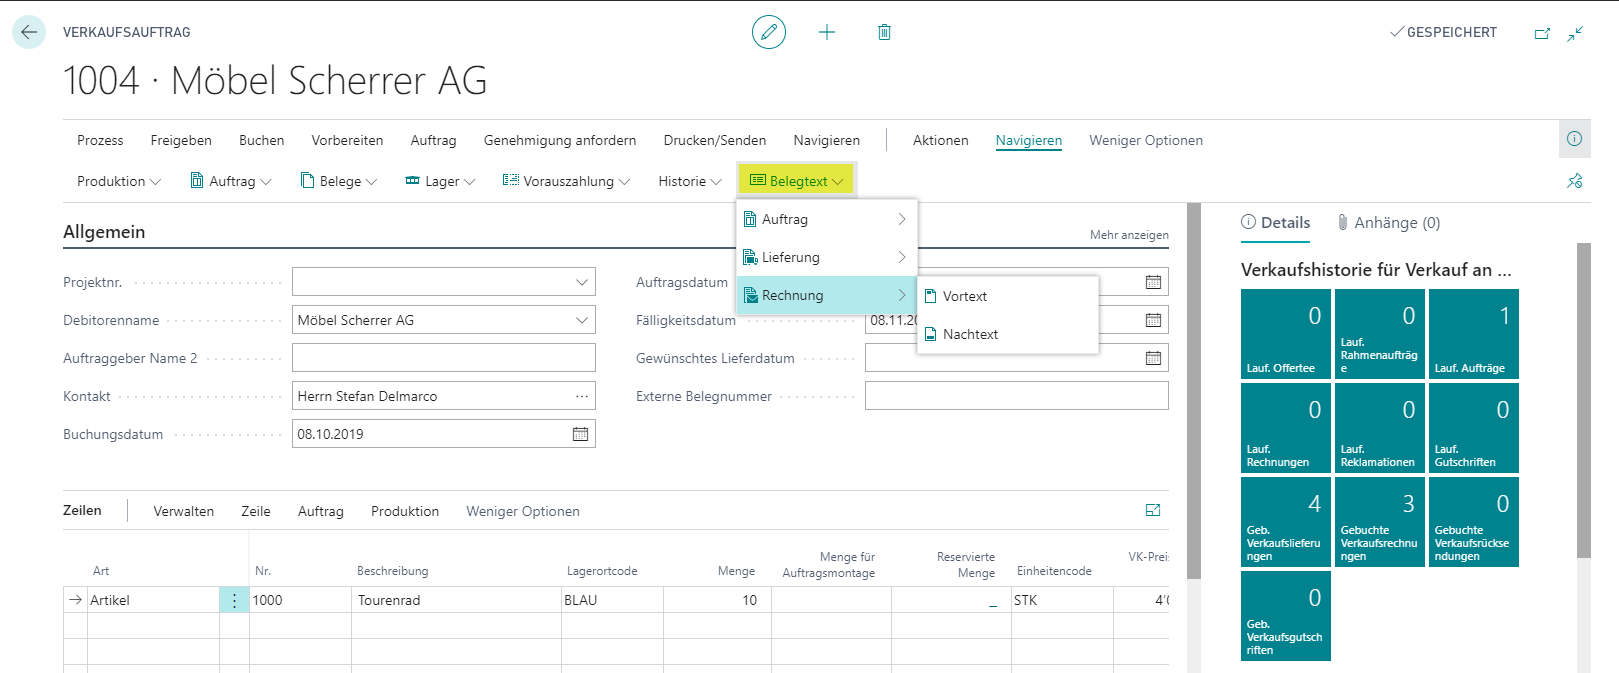Click Weniger Optionen in top action bar
Screen dimensions: 1619x673
1146,140
